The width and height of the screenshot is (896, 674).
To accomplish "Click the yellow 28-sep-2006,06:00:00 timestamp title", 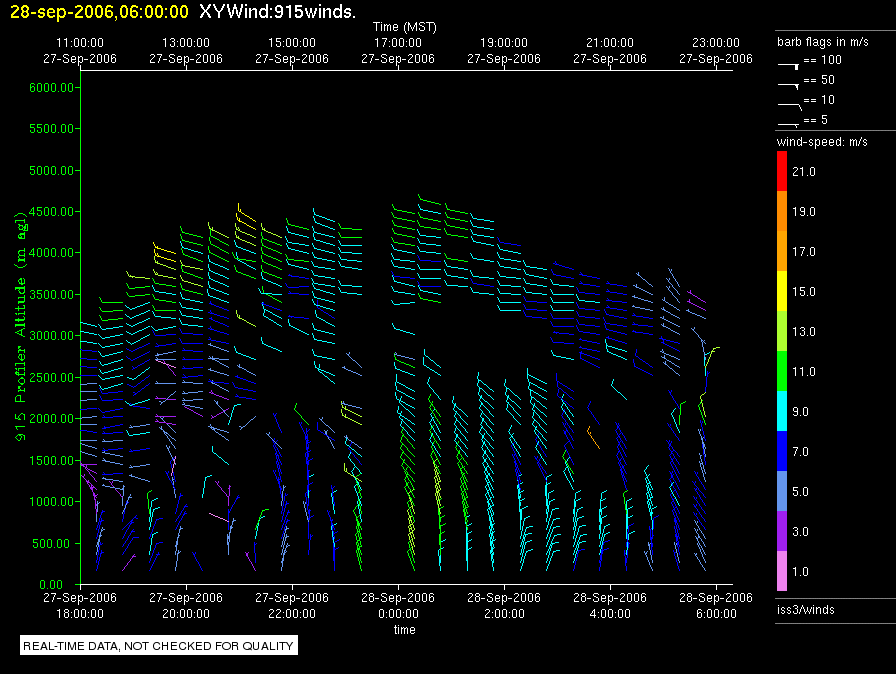I will click(x=95, y=10).
